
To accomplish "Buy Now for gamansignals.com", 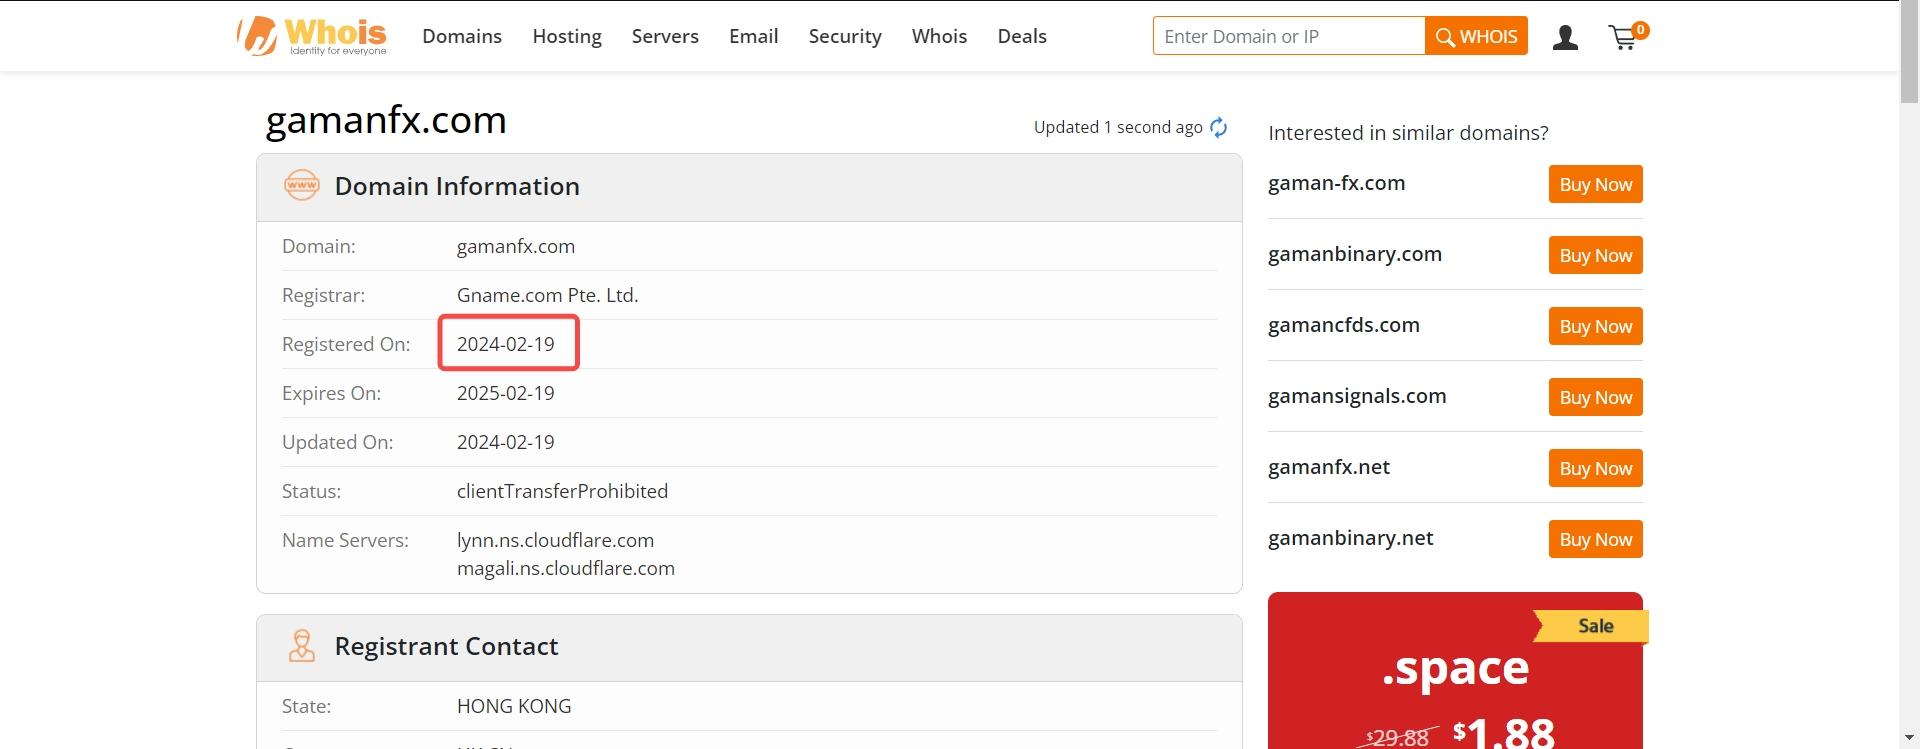I will tap(1595, 397).
